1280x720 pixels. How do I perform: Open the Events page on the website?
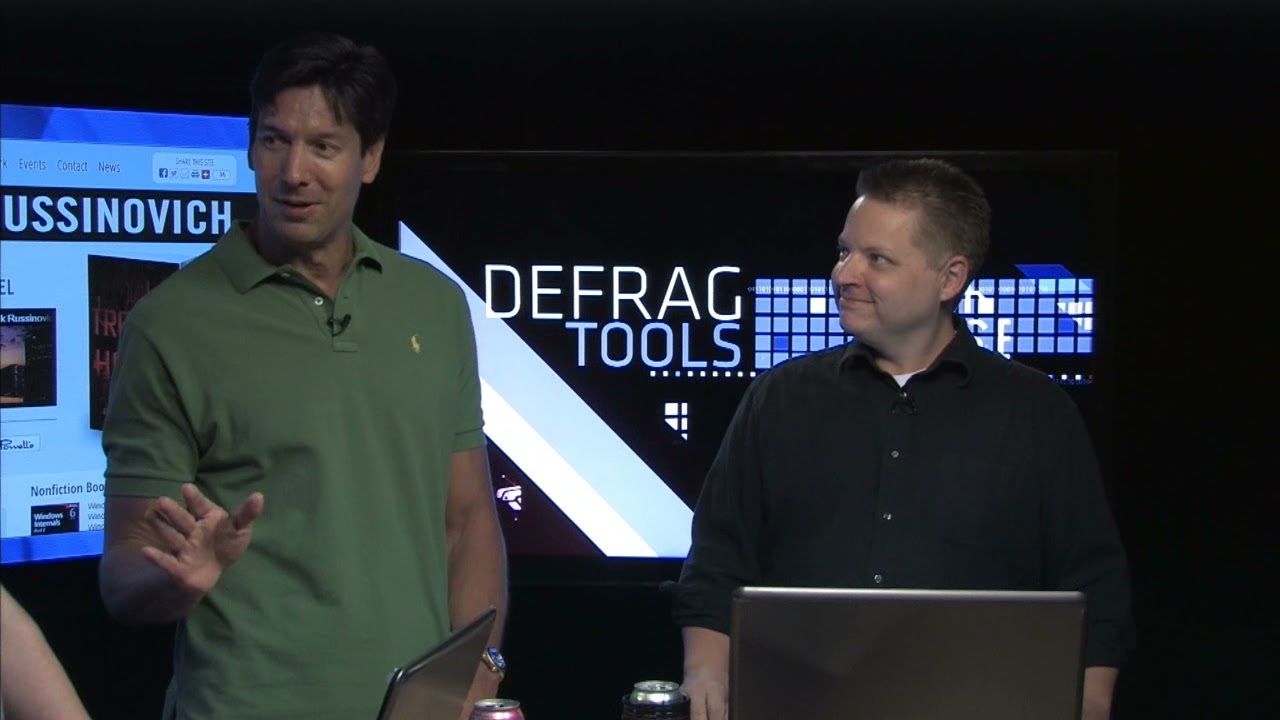[32, 165]
